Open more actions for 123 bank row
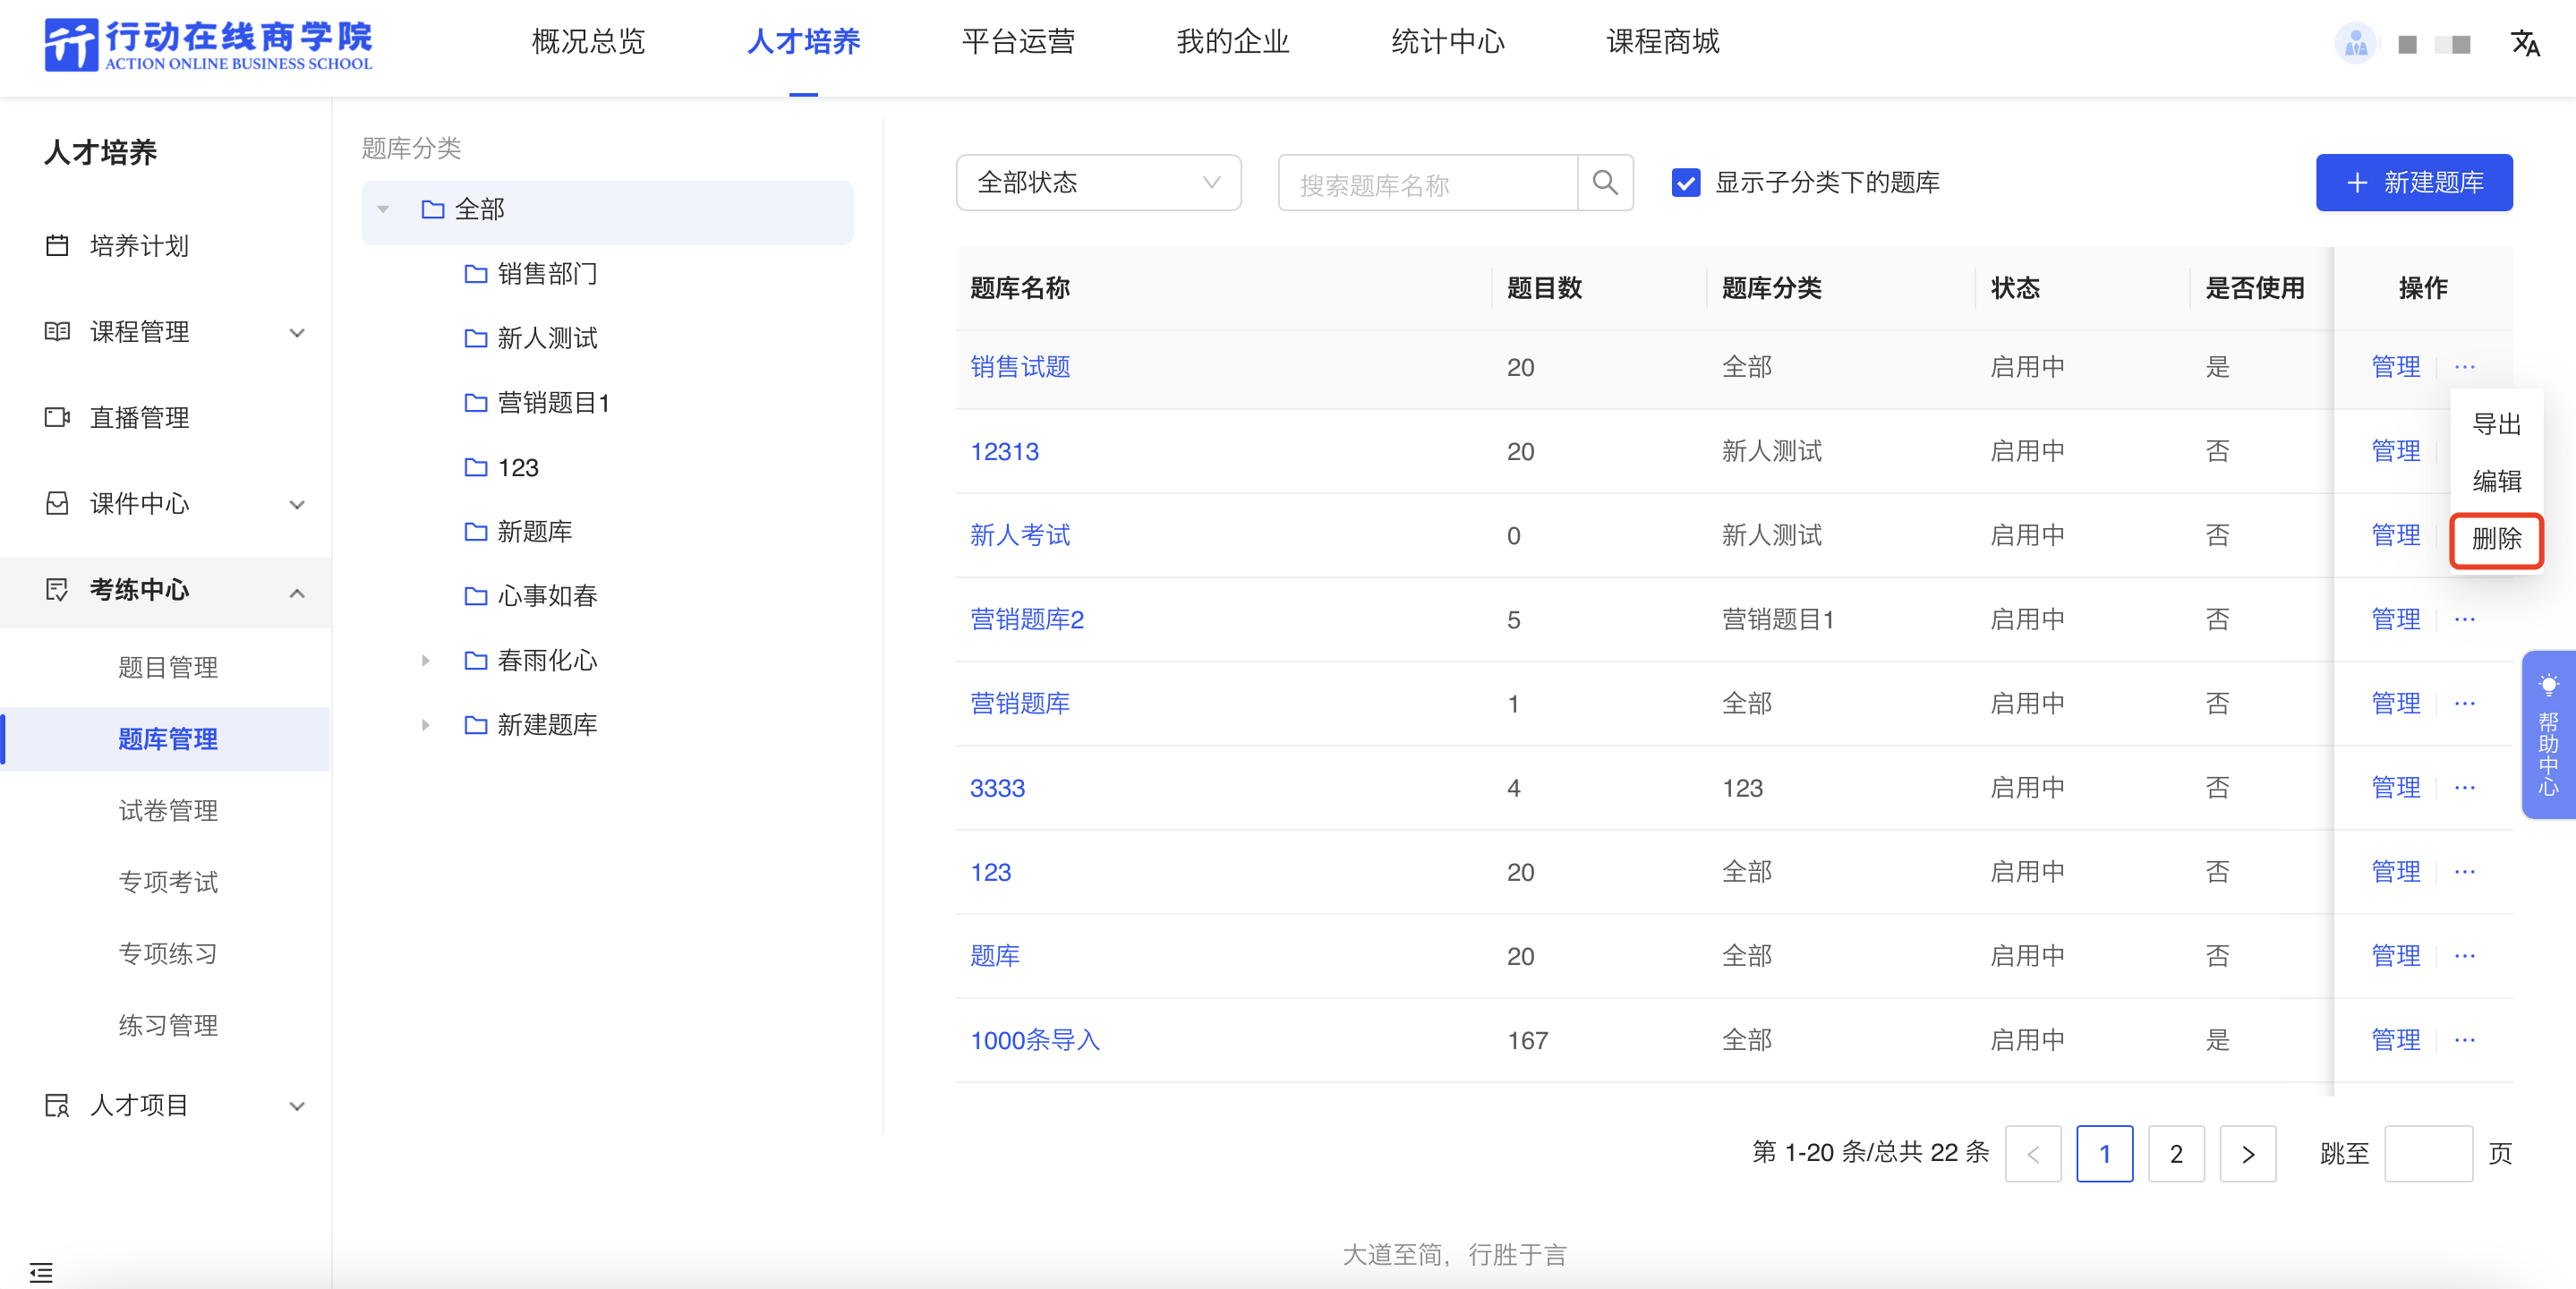This screenshot has height=1289, width=2576. (x=2464, y=871)
